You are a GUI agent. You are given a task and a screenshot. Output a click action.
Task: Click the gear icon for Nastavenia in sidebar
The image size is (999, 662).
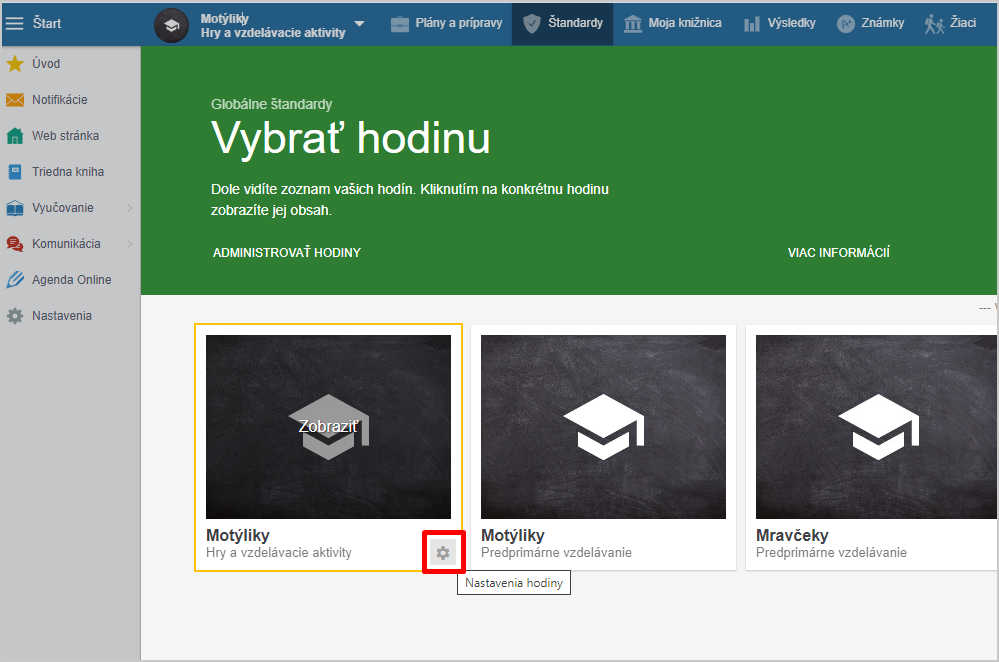click(x=15, y=316)
